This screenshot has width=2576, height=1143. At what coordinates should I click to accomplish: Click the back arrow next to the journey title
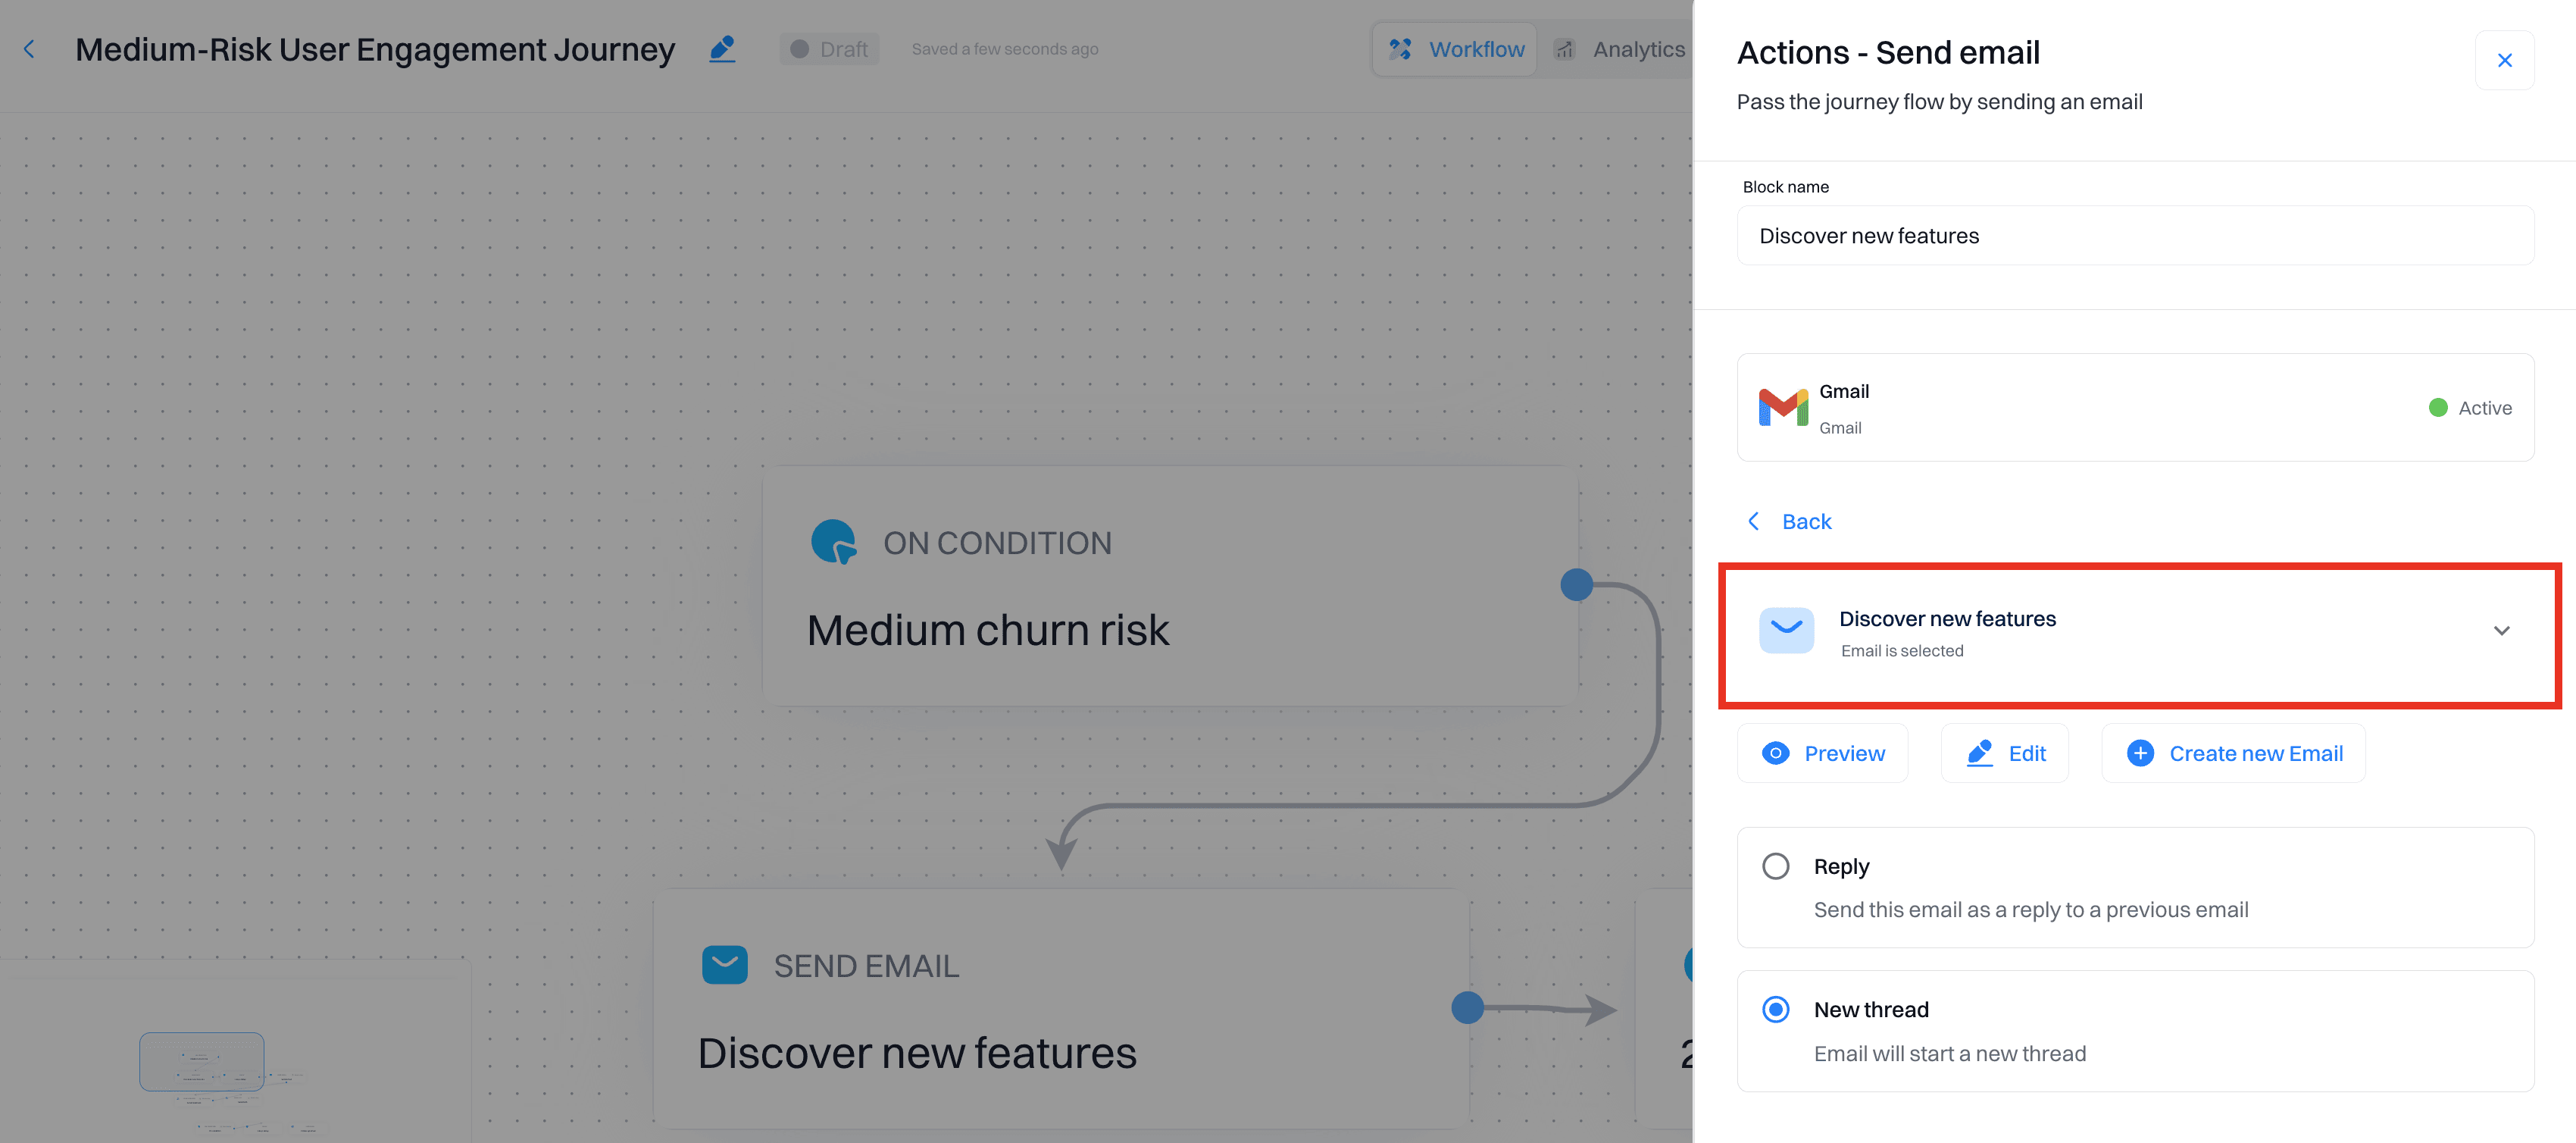[x=29, y=49]
